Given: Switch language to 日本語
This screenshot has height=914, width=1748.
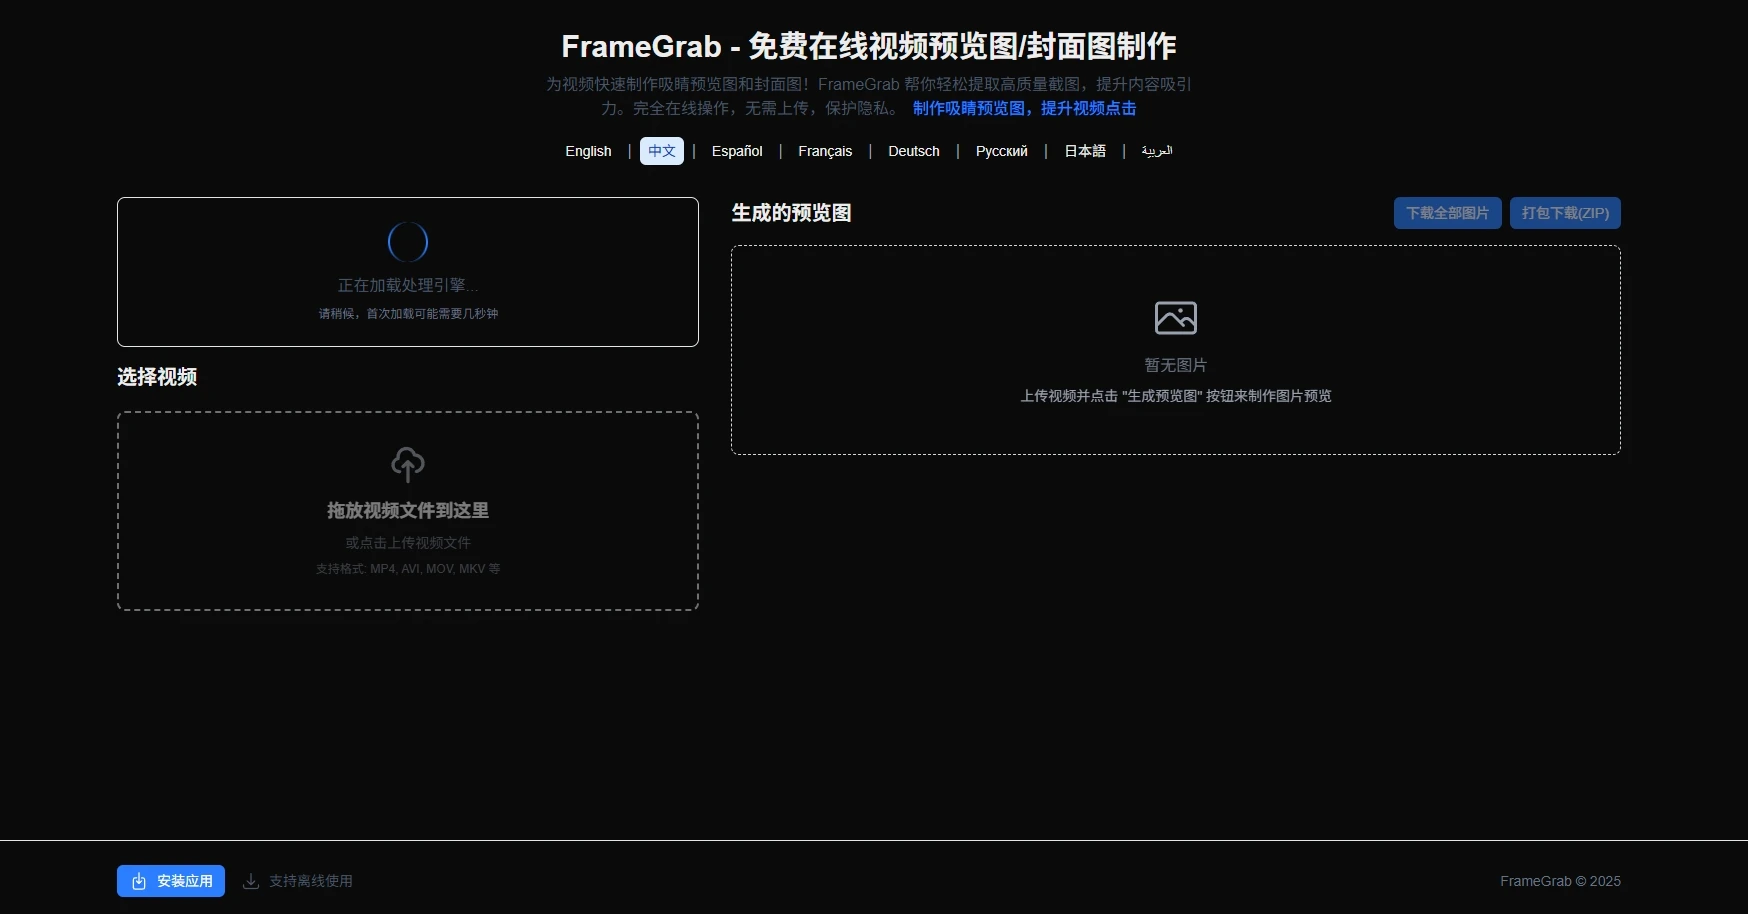Looking at the screenshot, I should [x=1085, y=151].
